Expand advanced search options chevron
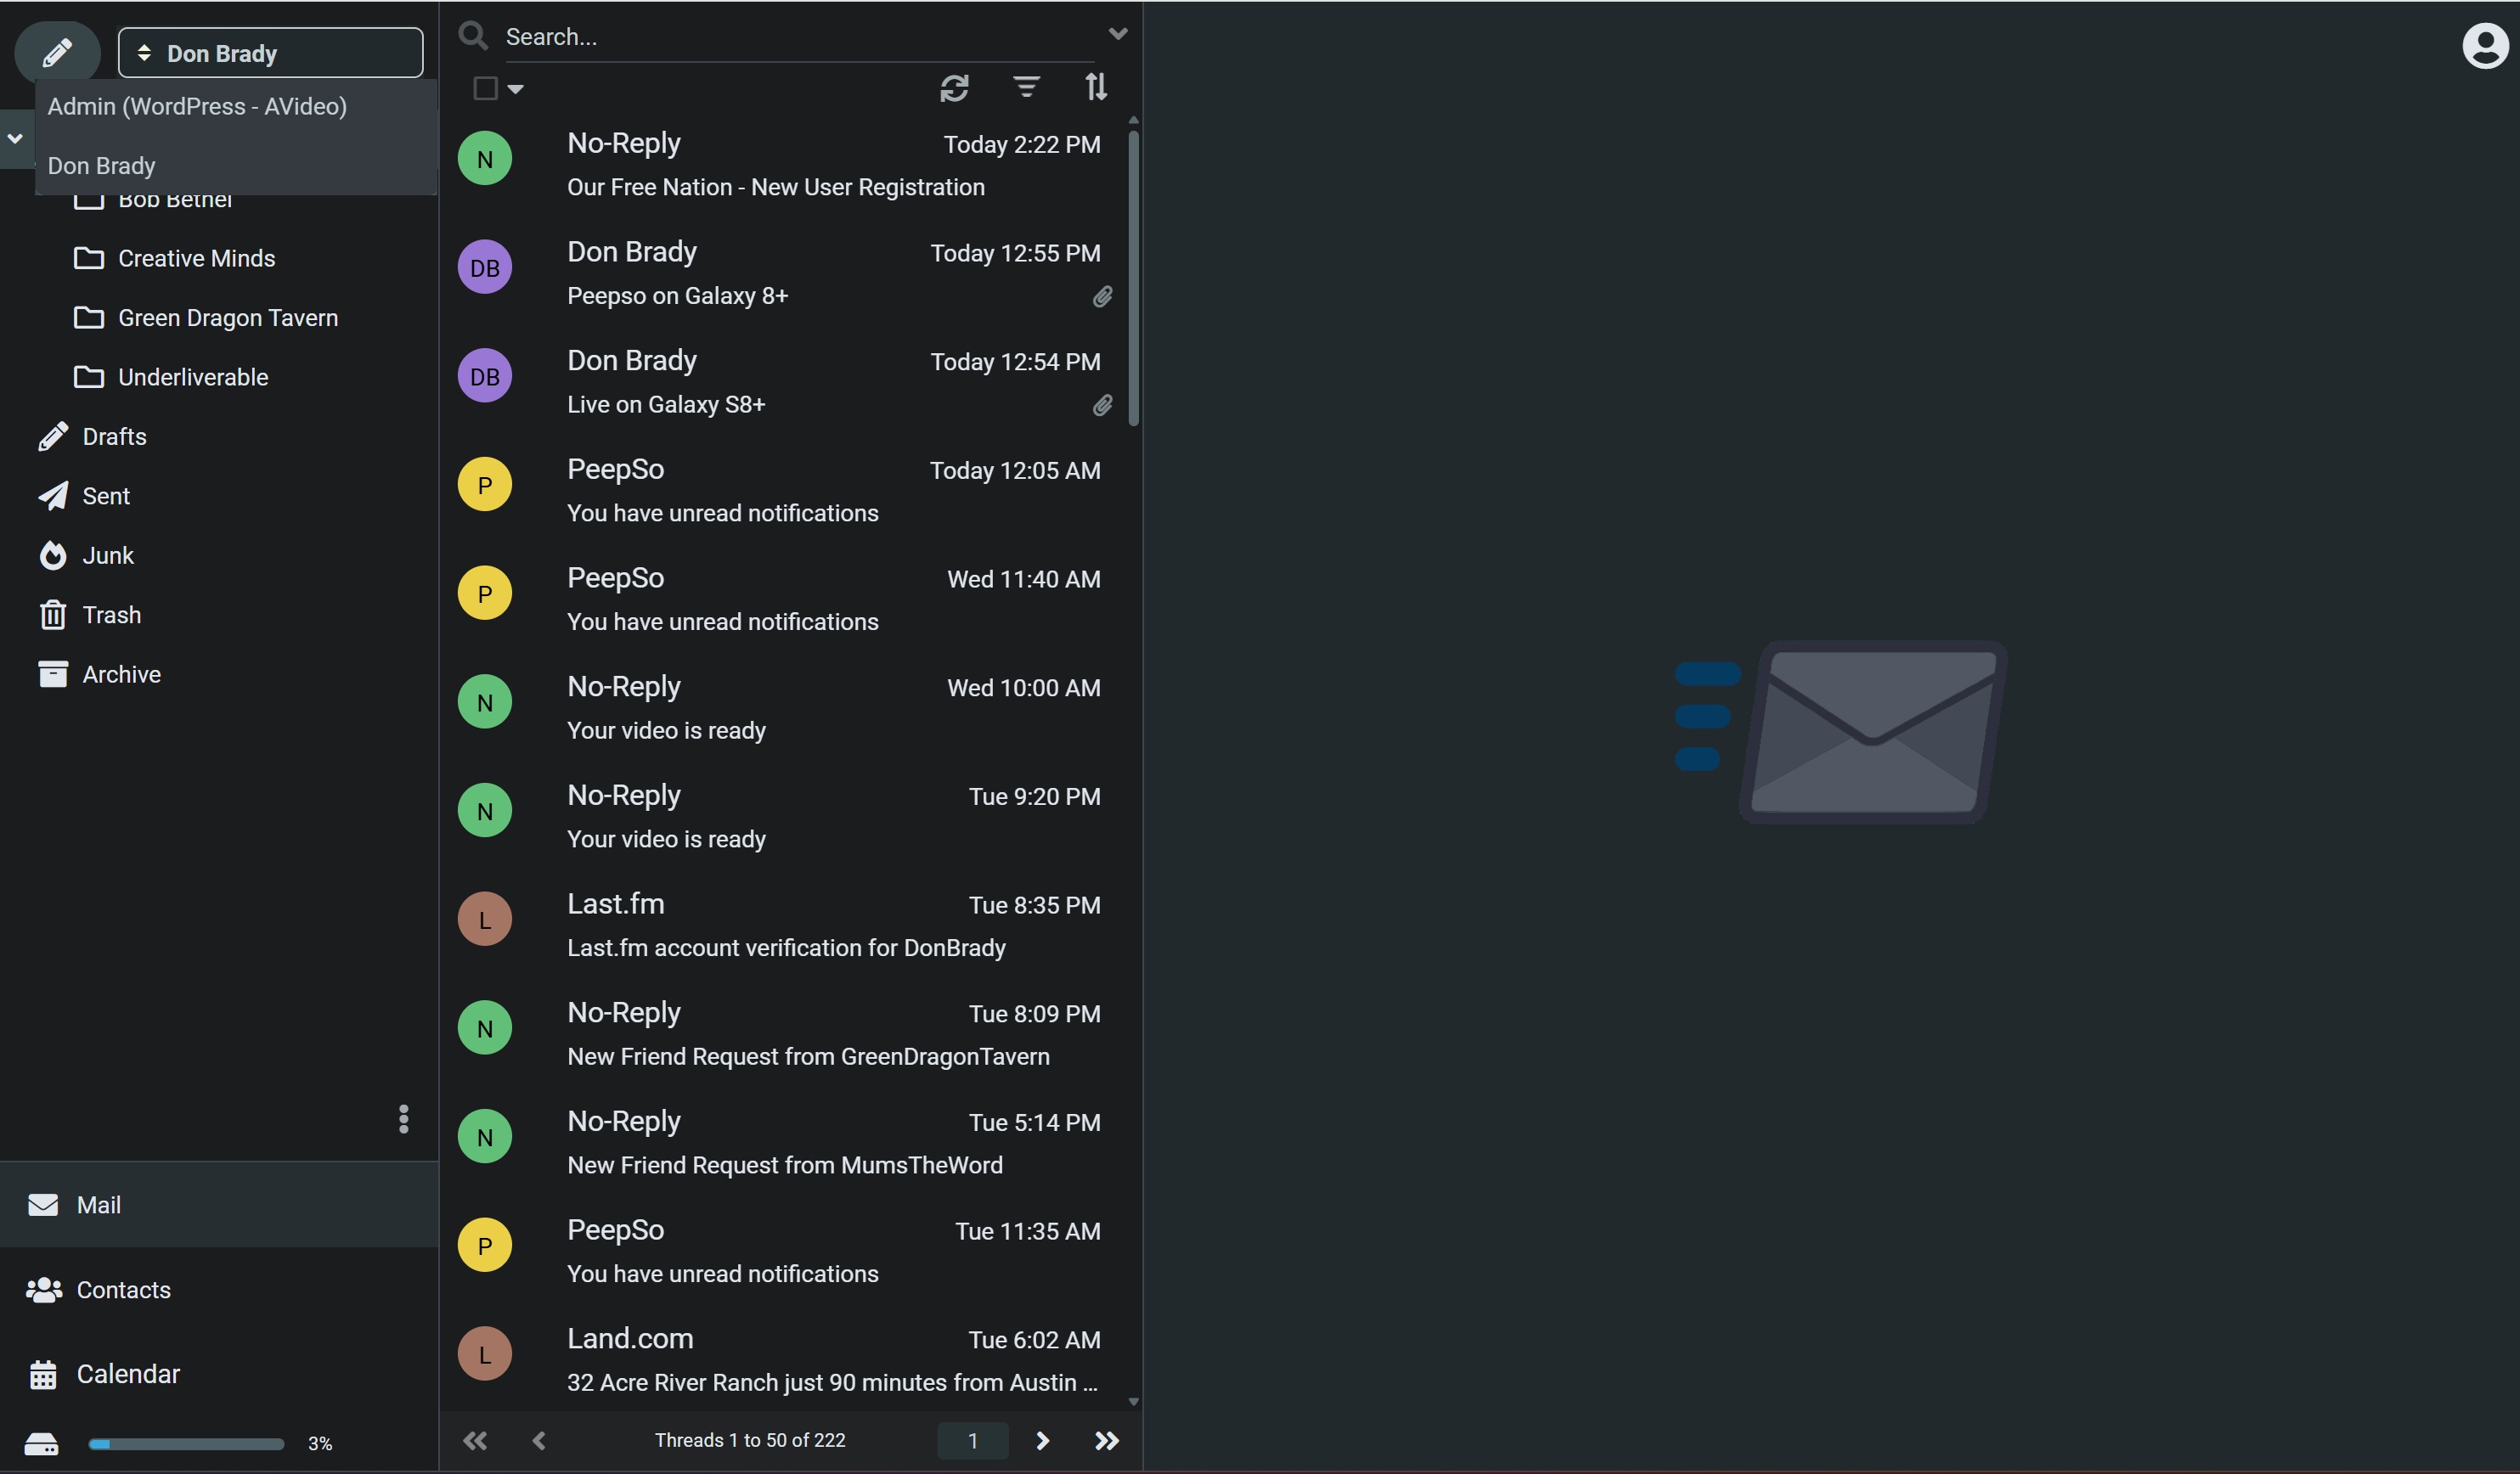Screen dimensions: 2520x1474 (x=1118, y=33)
